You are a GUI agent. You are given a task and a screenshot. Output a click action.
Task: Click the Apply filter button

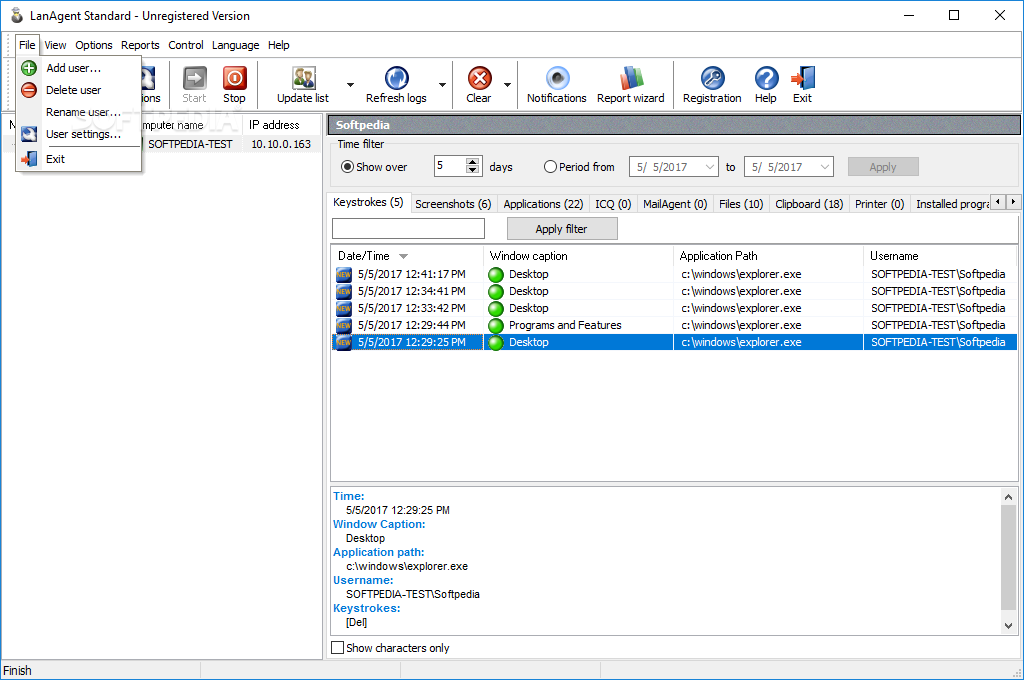(562, 229)
